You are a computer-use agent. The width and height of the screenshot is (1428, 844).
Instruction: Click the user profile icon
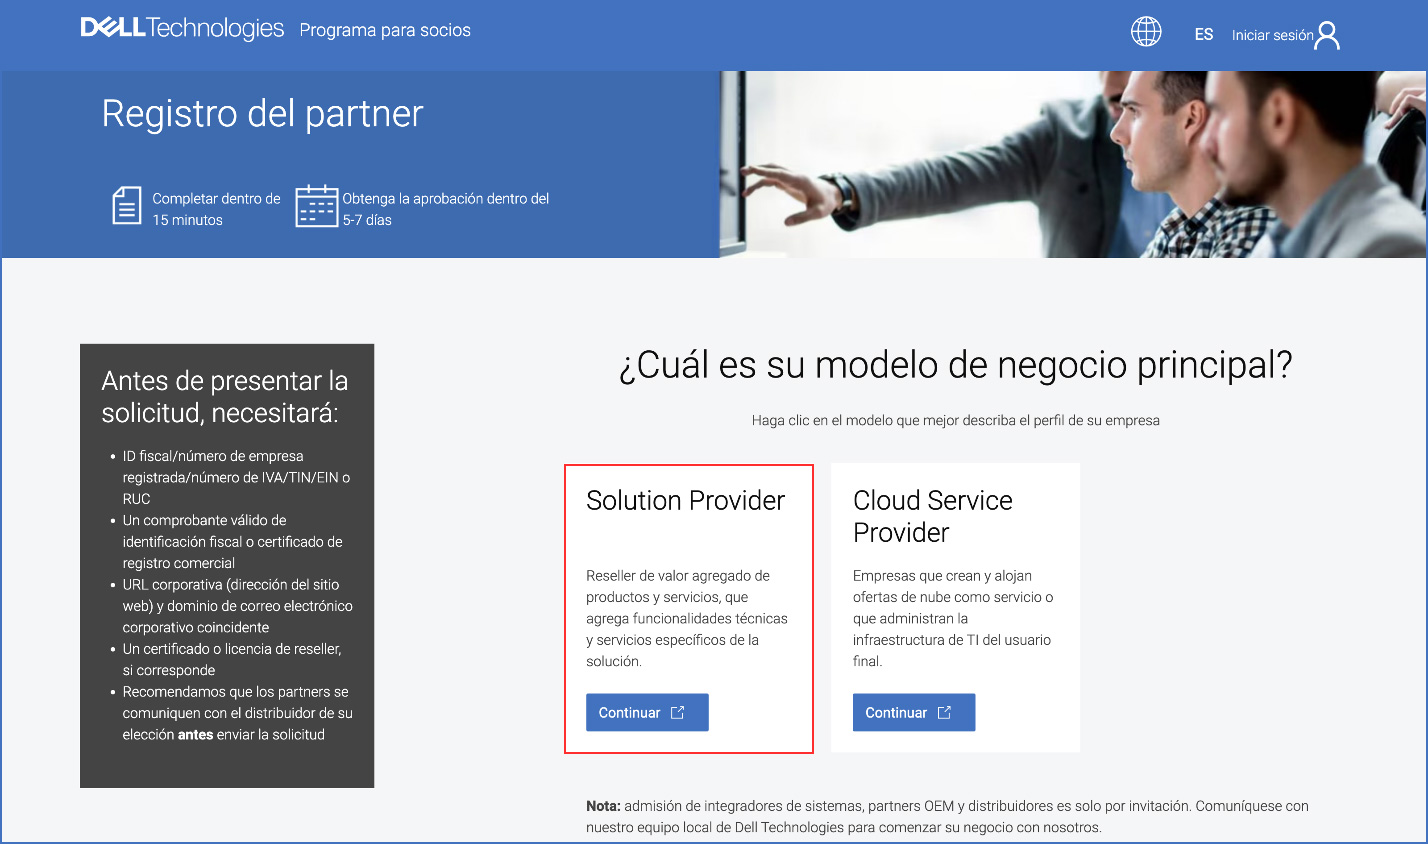click(x=1327, y=35)
